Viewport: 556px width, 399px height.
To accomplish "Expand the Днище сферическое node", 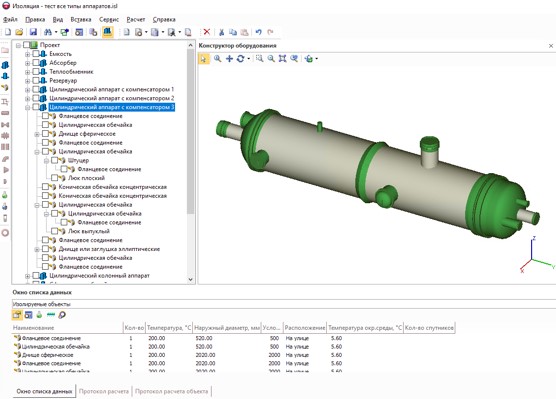I will [37, 134].
